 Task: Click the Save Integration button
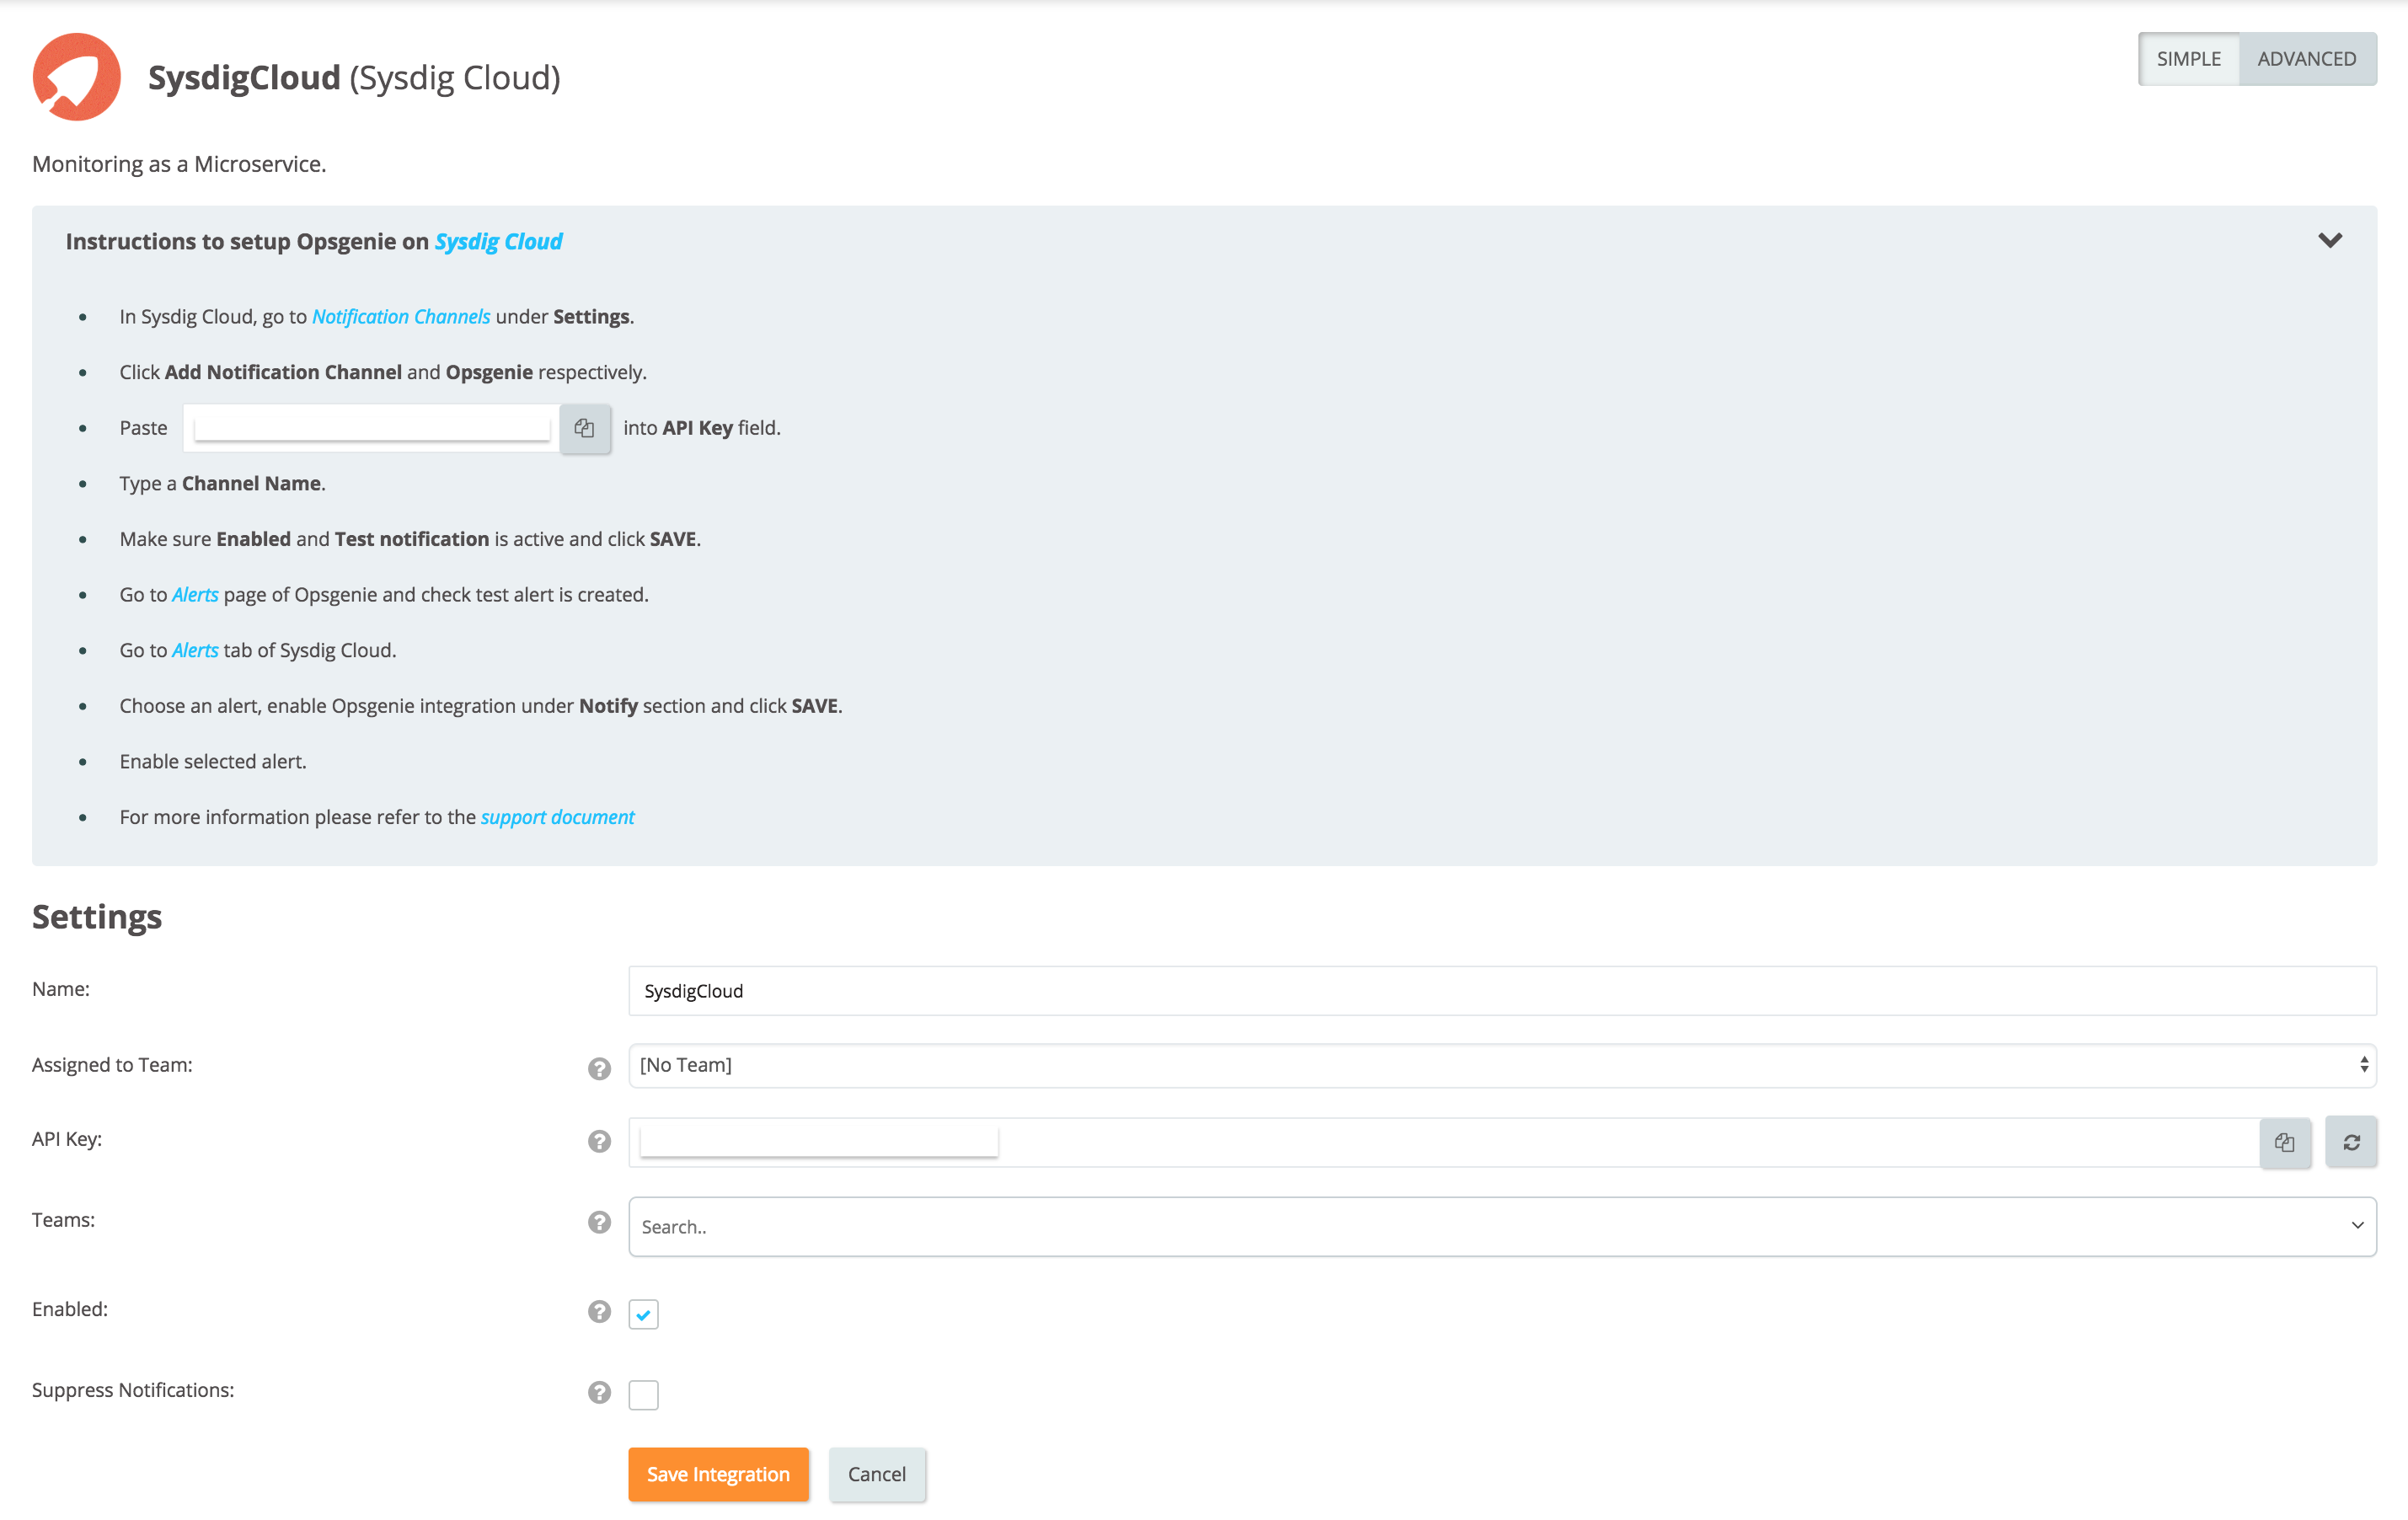718,1474
